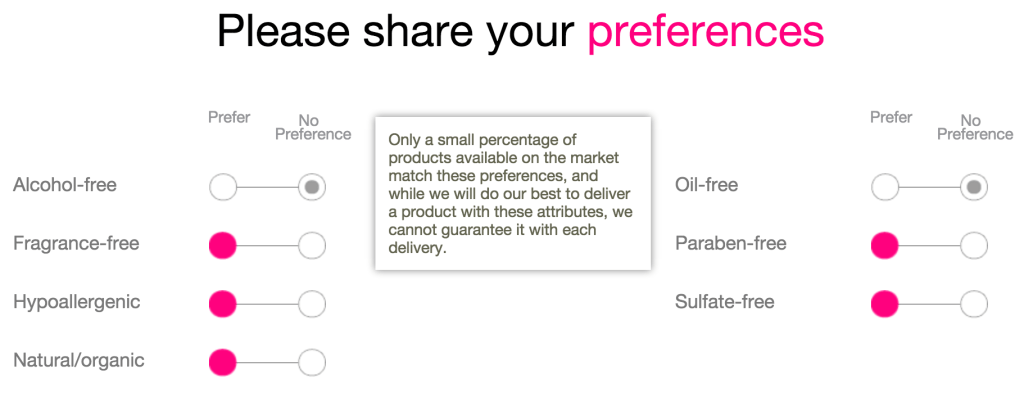Click the product availability tooltip box
The width and height of the screenshot is (1024, 397).
point(513,193)
